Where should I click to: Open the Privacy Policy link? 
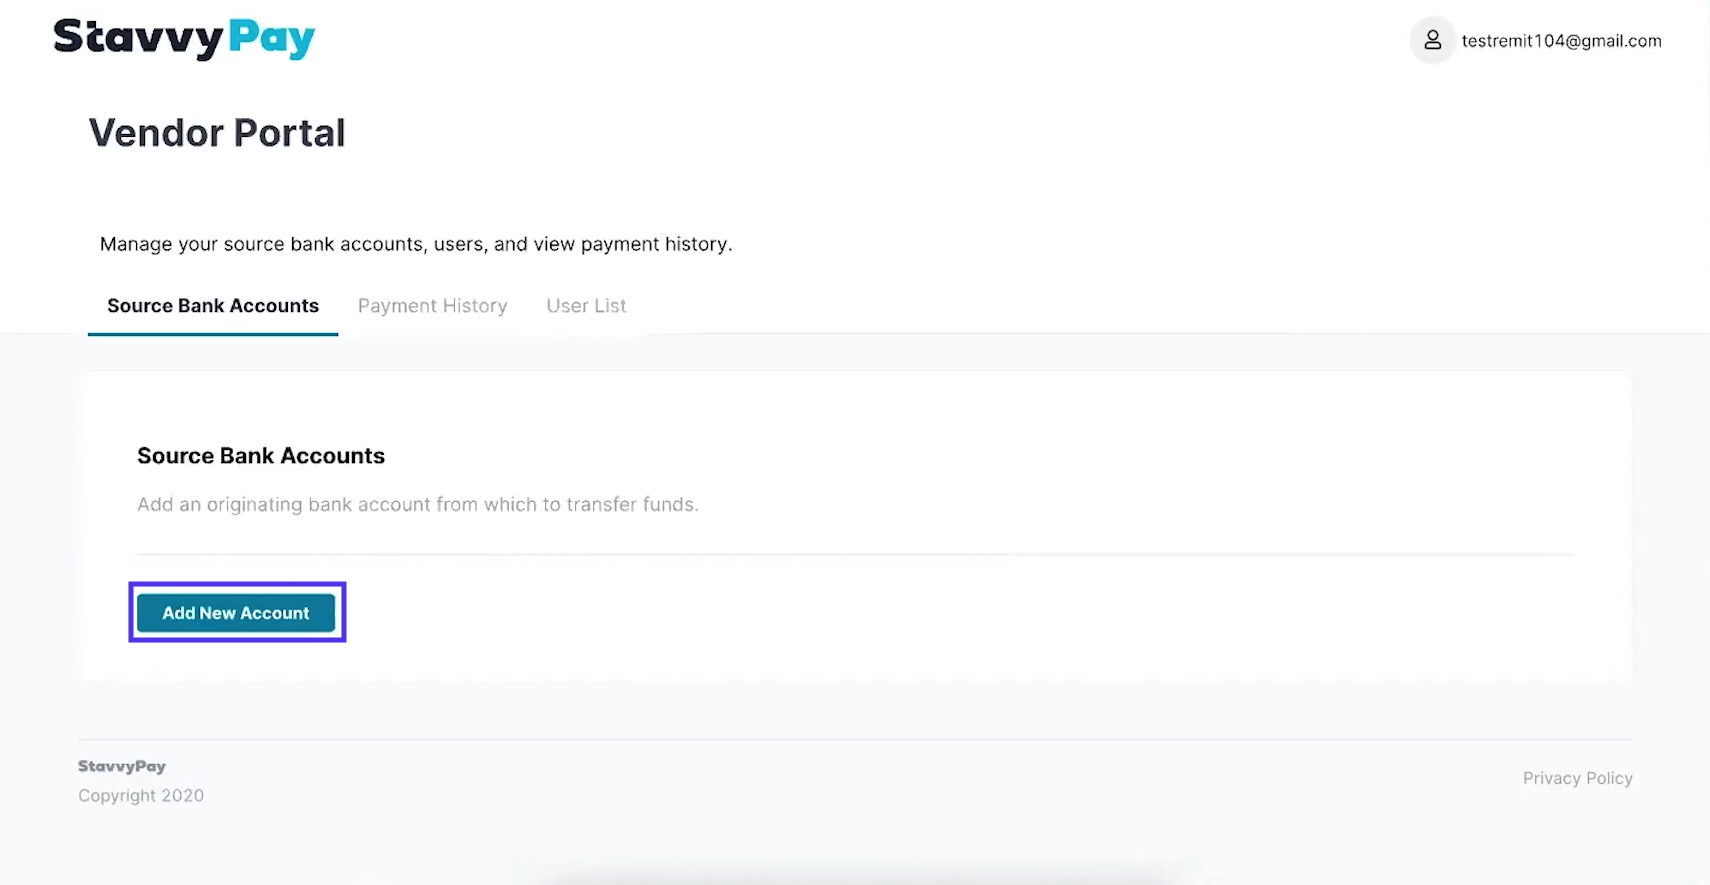1577,778
